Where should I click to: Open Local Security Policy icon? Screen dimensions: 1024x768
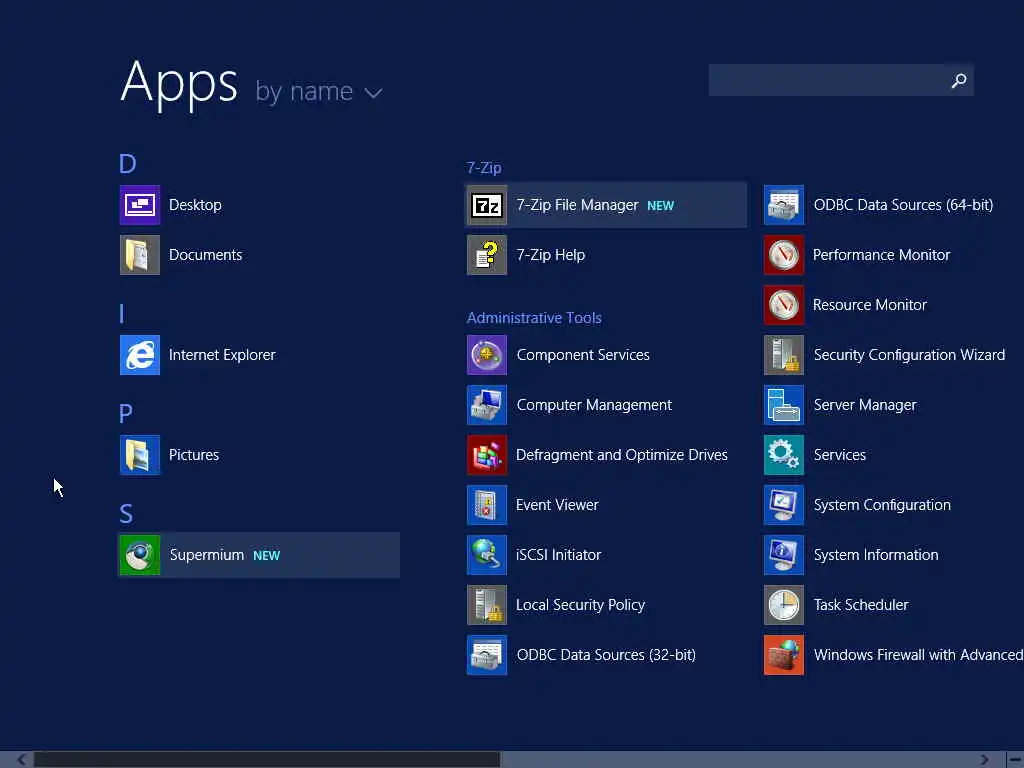click(487, 605)
